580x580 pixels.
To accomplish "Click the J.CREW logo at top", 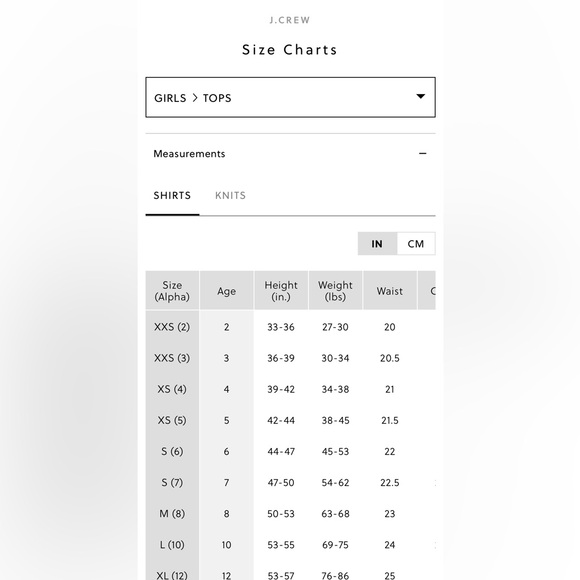I will point(290,20).
